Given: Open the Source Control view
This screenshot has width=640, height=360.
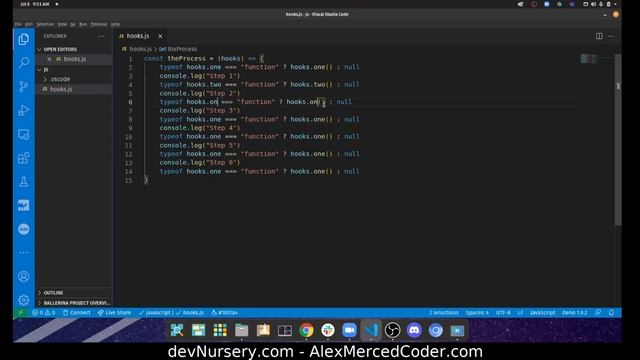Looking at the screenshot, I should tap(24, 86).
